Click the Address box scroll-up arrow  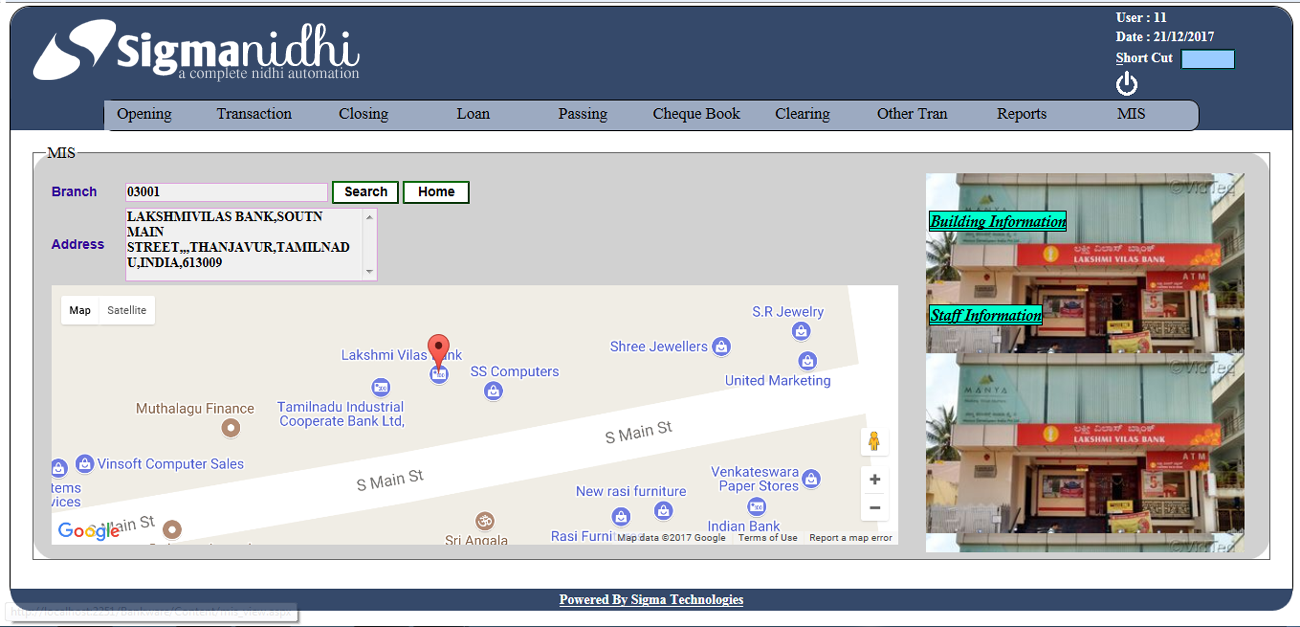point(370,216)
